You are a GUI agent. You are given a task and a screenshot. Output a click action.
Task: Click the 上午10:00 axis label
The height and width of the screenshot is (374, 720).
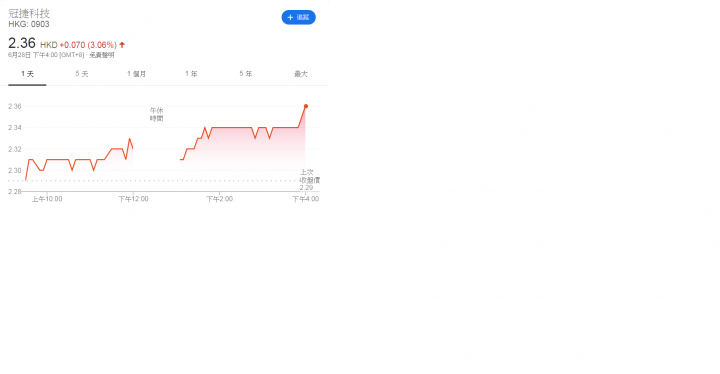[47, 199]
